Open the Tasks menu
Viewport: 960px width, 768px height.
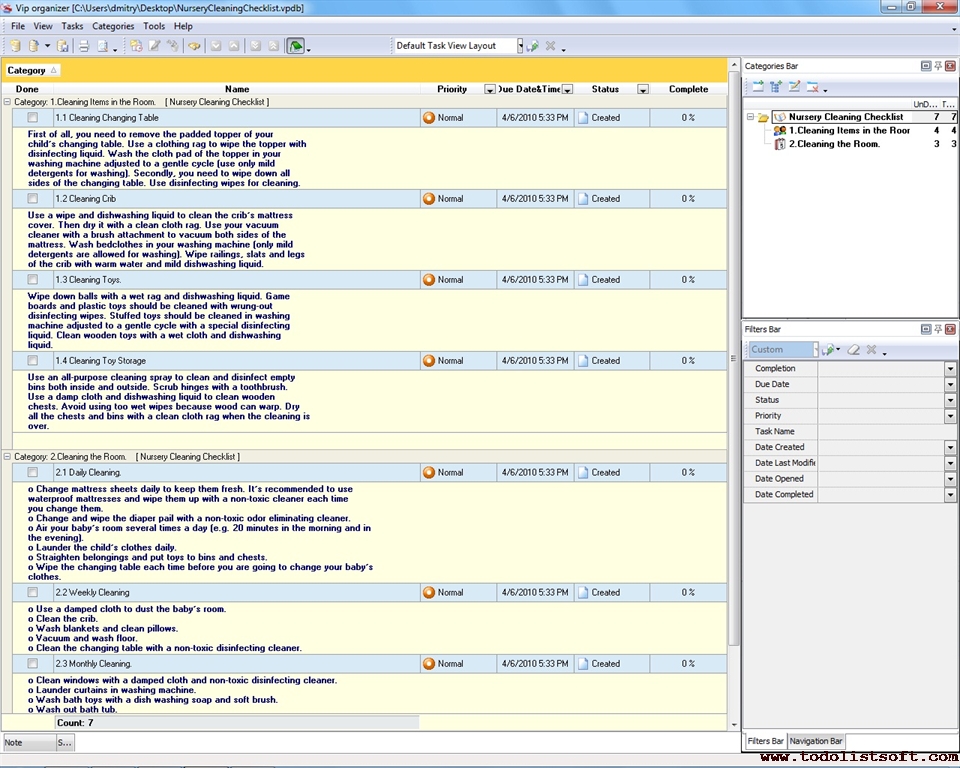72,26
